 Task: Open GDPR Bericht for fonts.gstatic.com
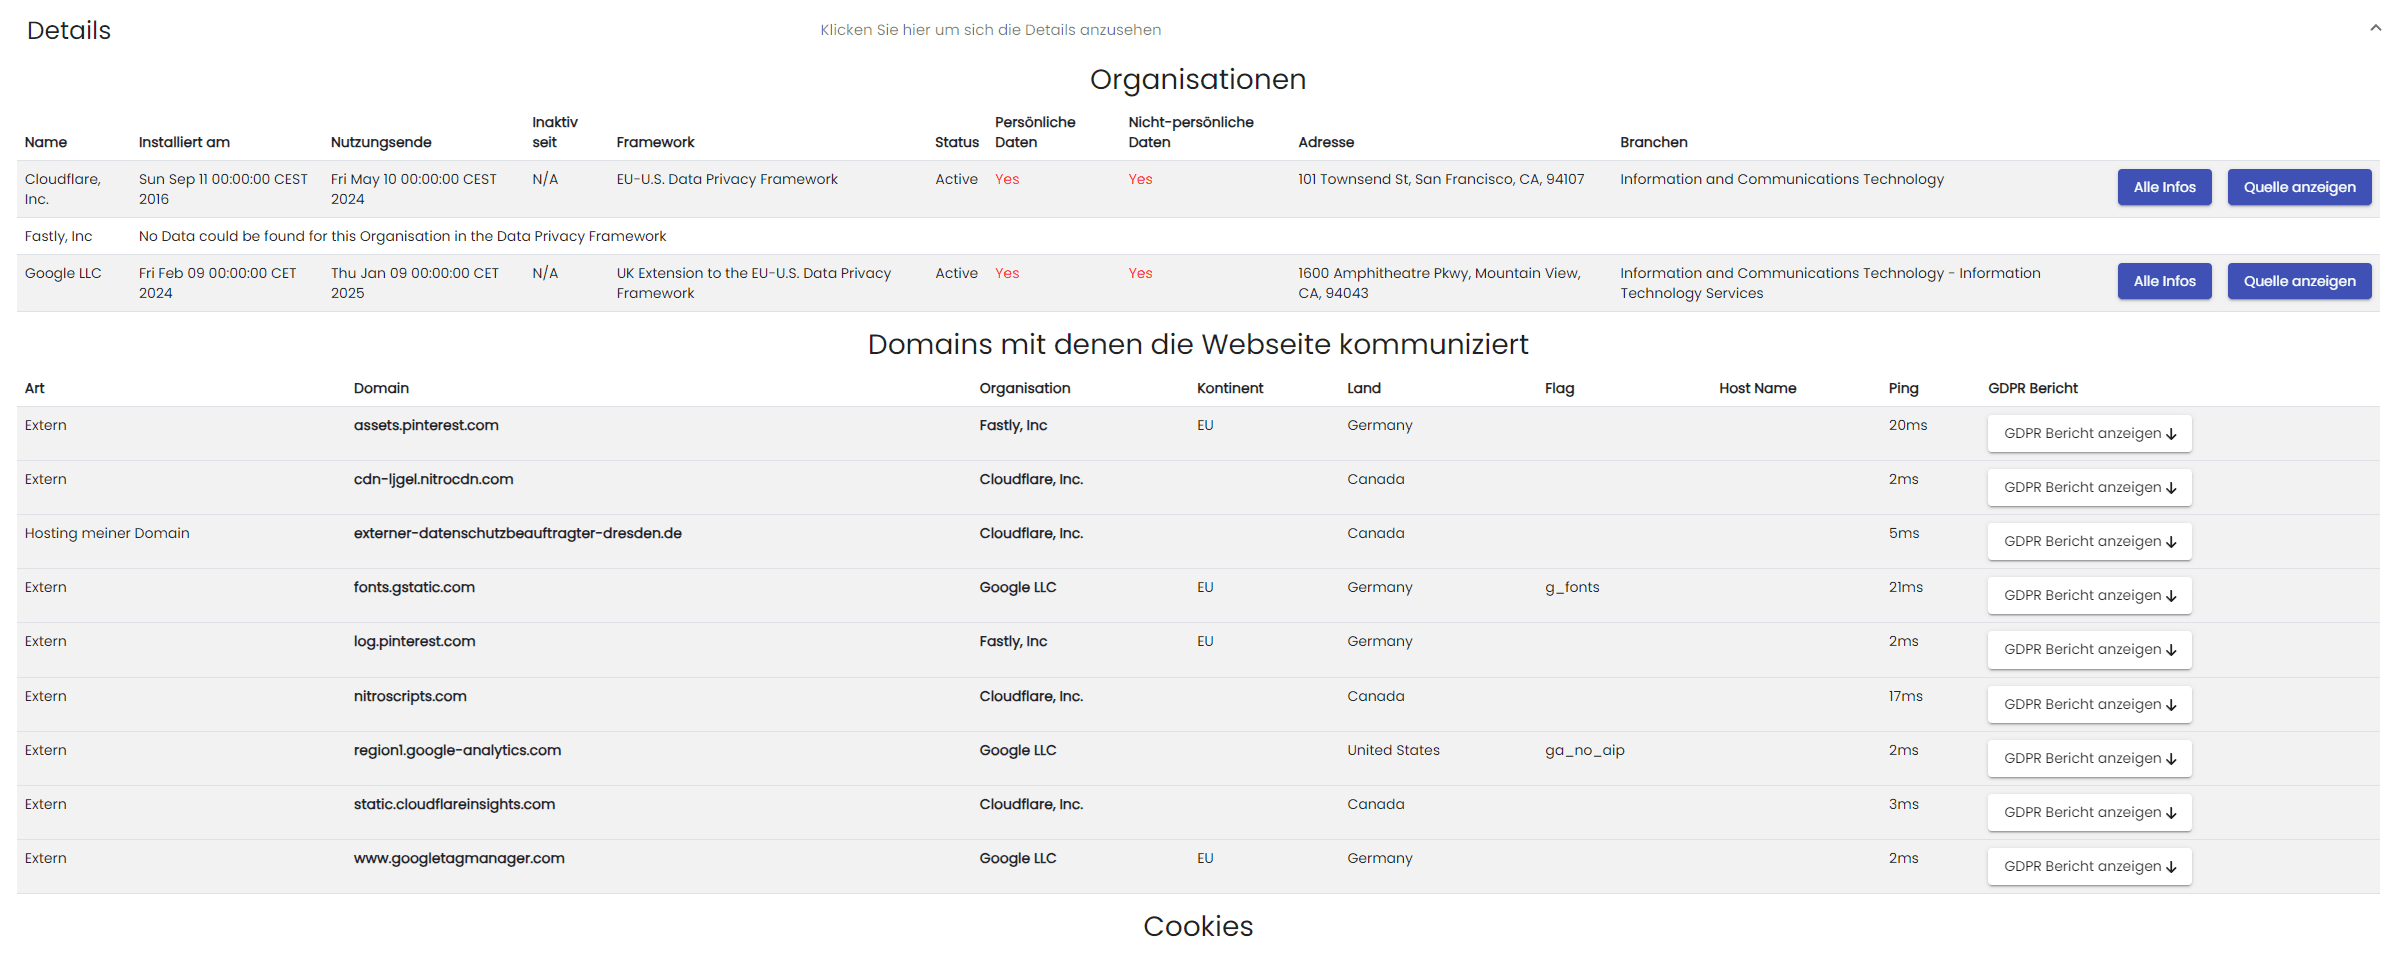(2089, 595)
